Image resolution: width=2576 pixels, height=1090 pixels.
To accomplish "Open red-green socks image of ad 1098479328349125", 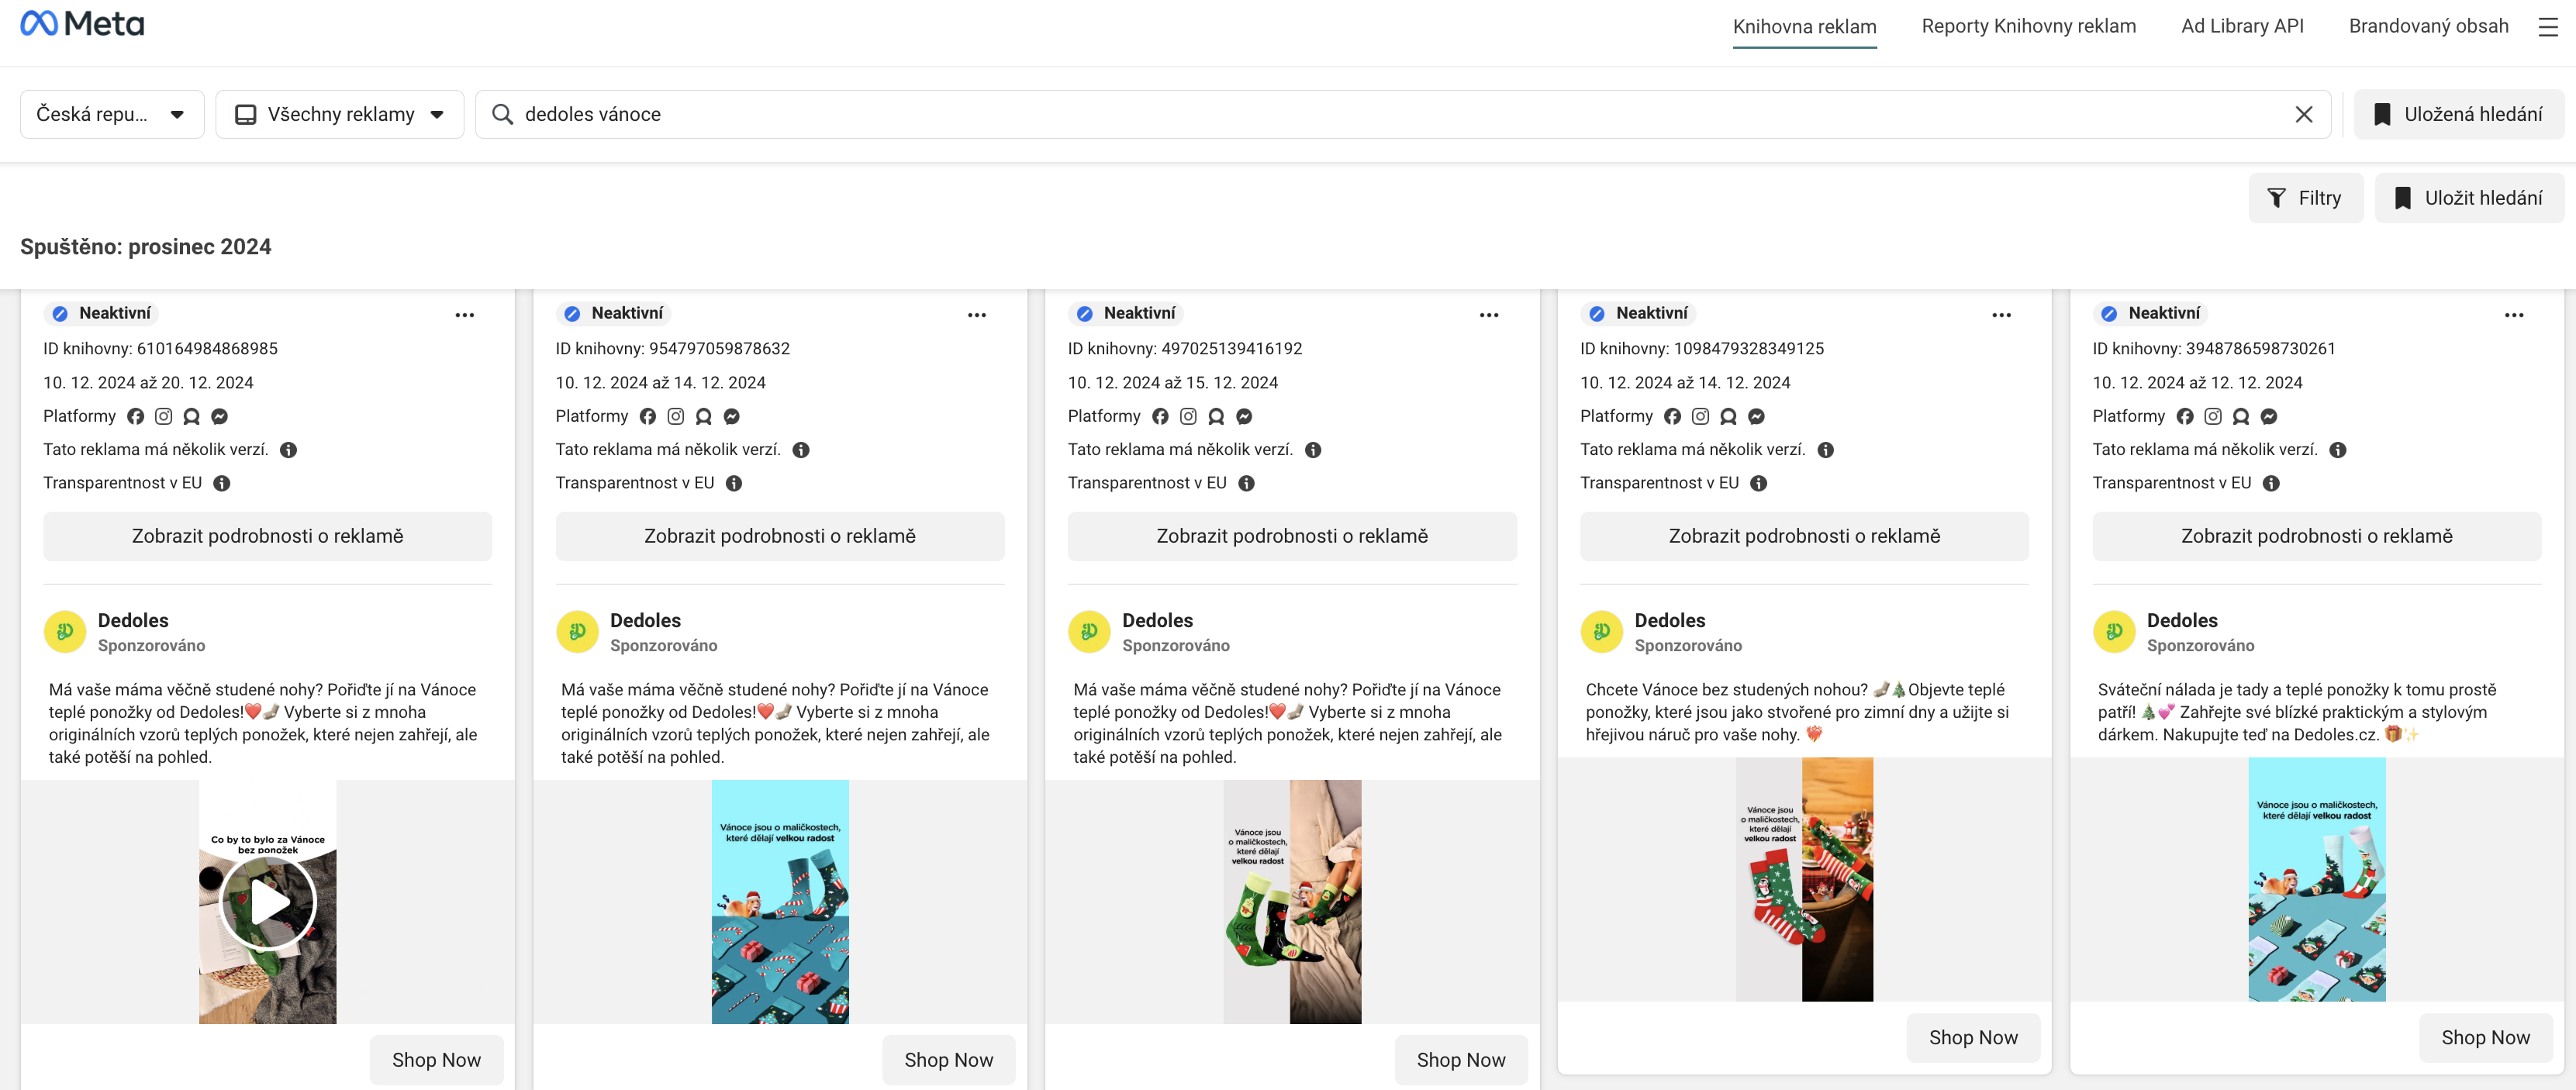I will click(x=1804, y=880).
